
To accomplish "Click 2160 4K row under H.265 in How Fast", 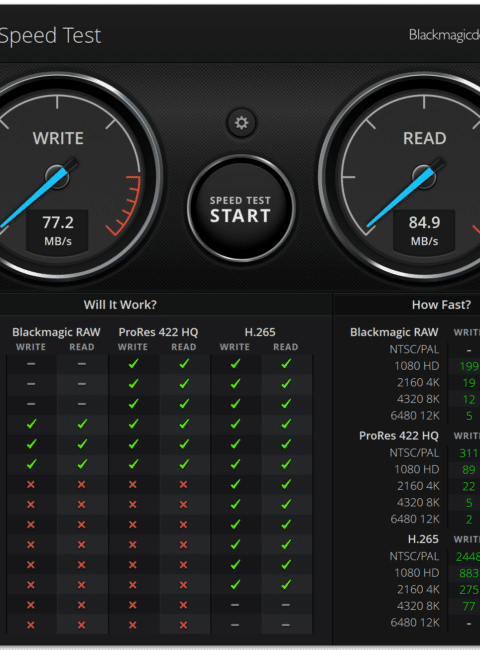I will point(418,589).
